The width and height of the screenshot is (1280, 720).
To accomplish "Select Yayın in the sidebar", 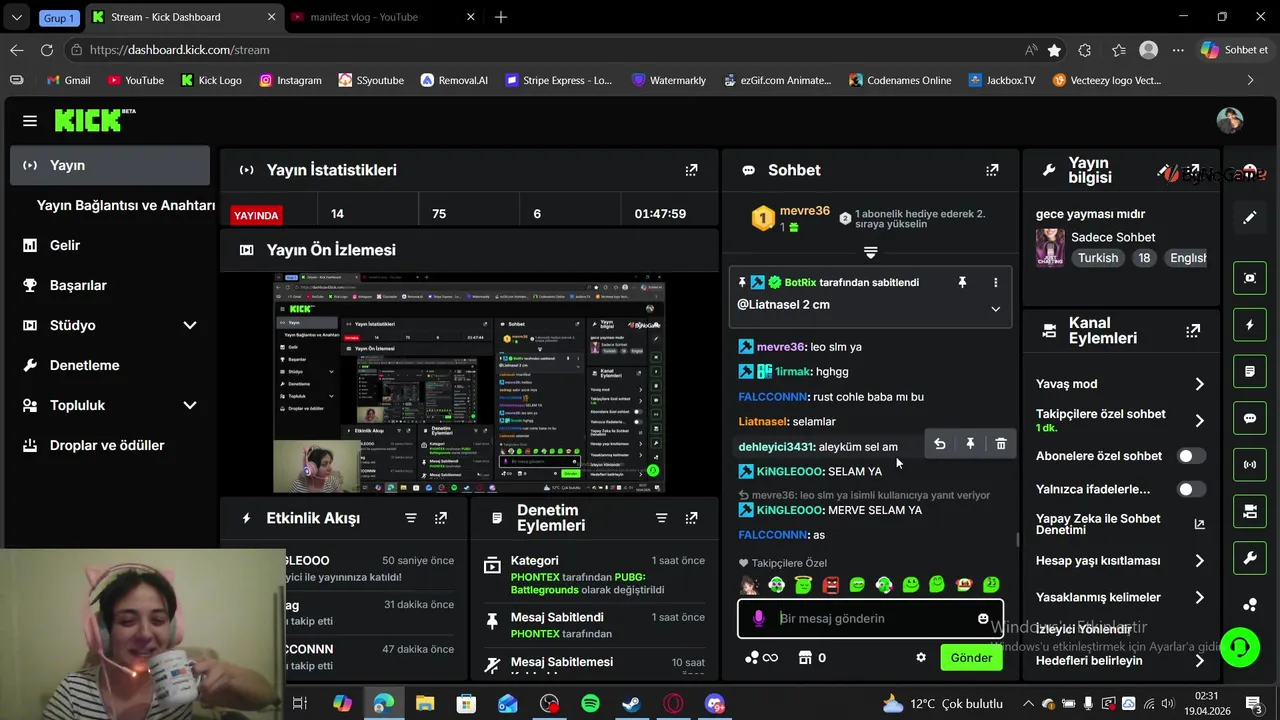I will point(110,165).
